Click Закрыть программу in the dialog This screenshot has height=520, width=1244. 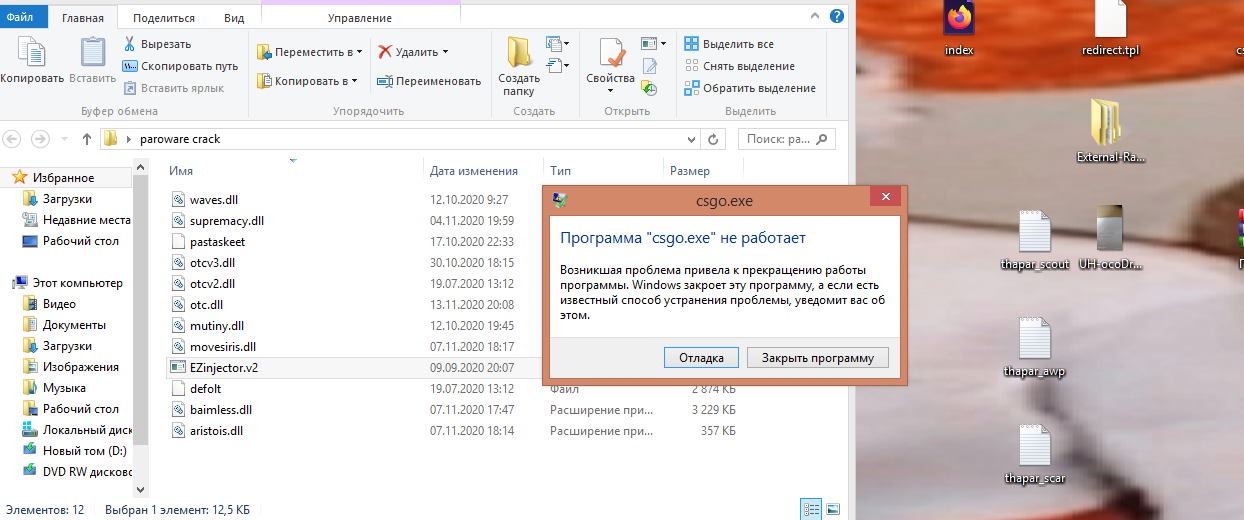point(818,358)
